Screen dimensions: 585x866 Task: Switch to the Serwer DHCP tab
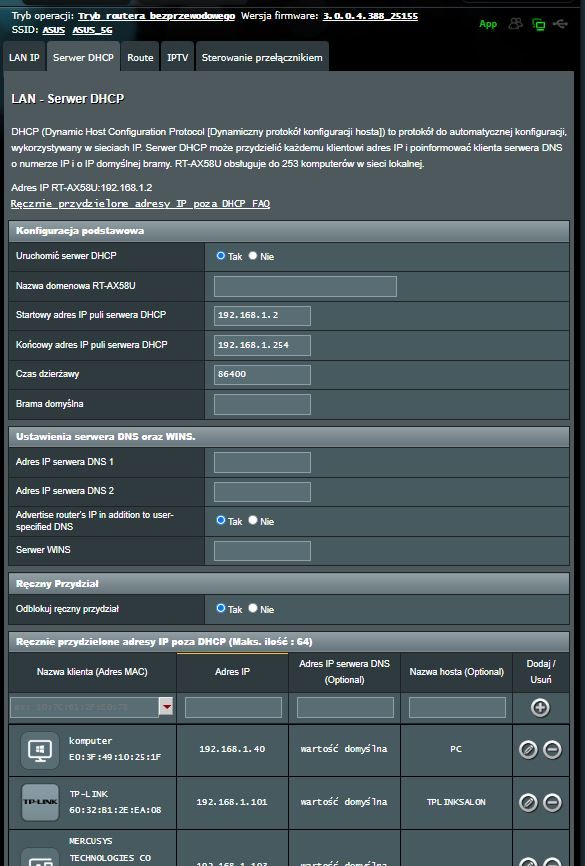[83, 57]
